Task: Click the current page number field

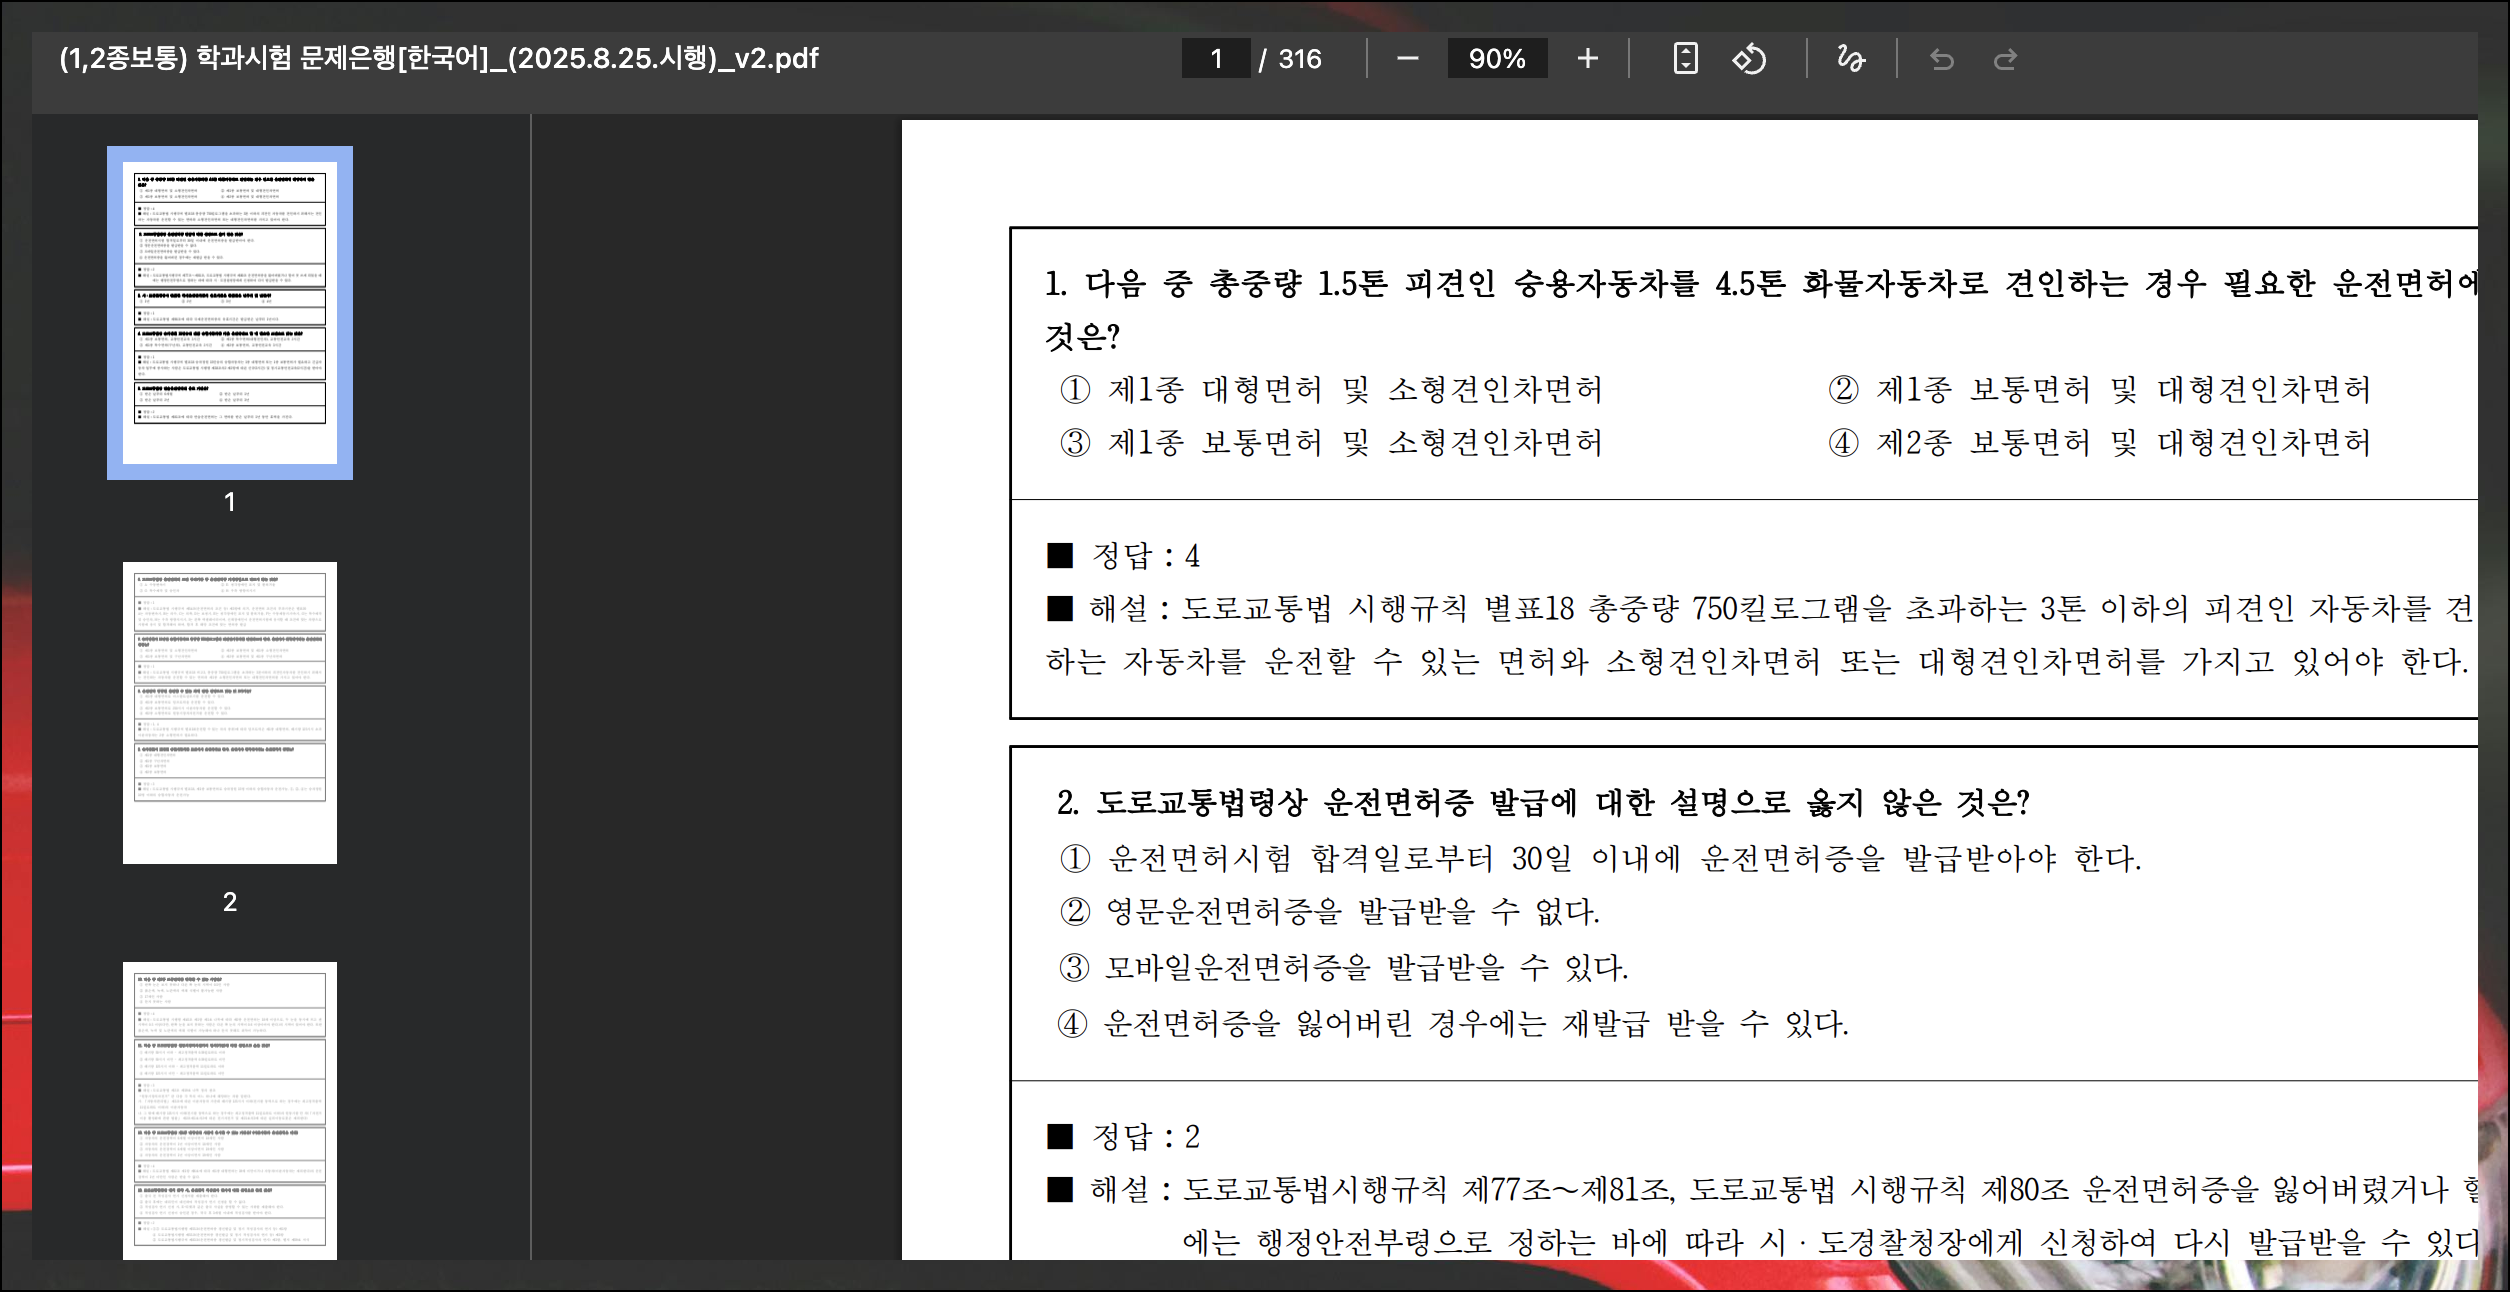Action: tap(1216, 59)
